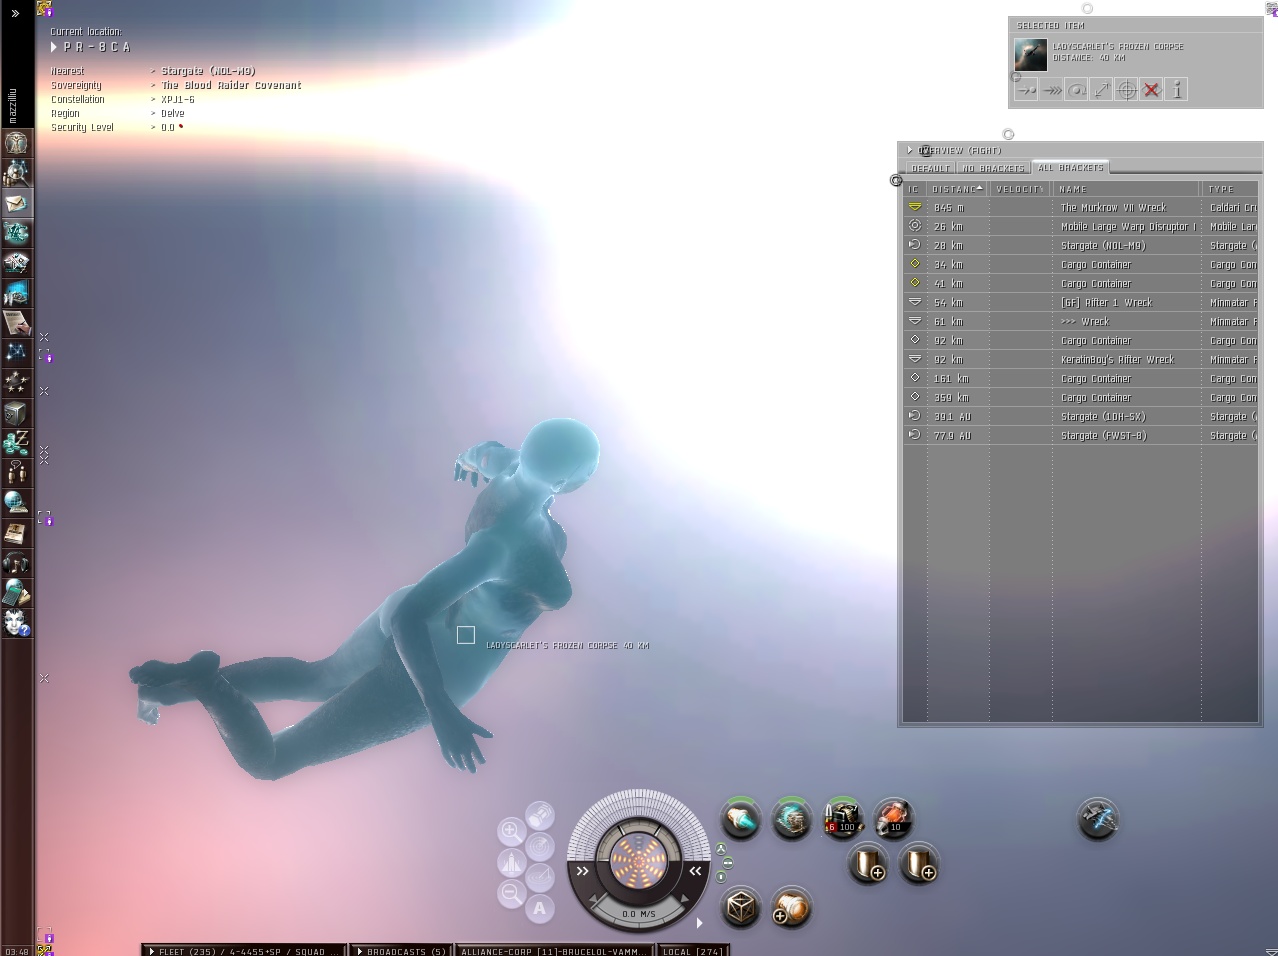Open the scanner radar button on HUD

[540, 847]
